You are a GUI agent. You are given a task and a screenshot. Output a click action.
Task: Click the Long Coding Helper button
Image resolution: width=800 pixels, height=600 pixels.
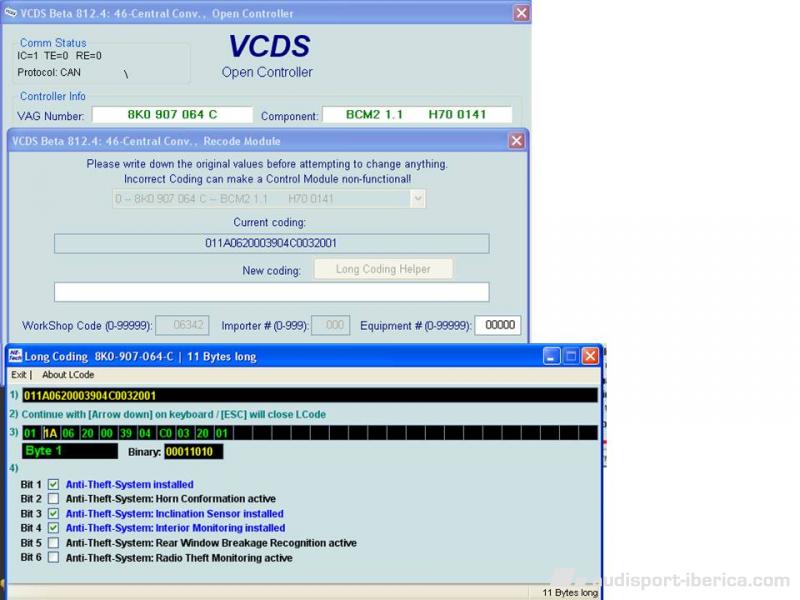pyautogui.click(x=383, y=269)
